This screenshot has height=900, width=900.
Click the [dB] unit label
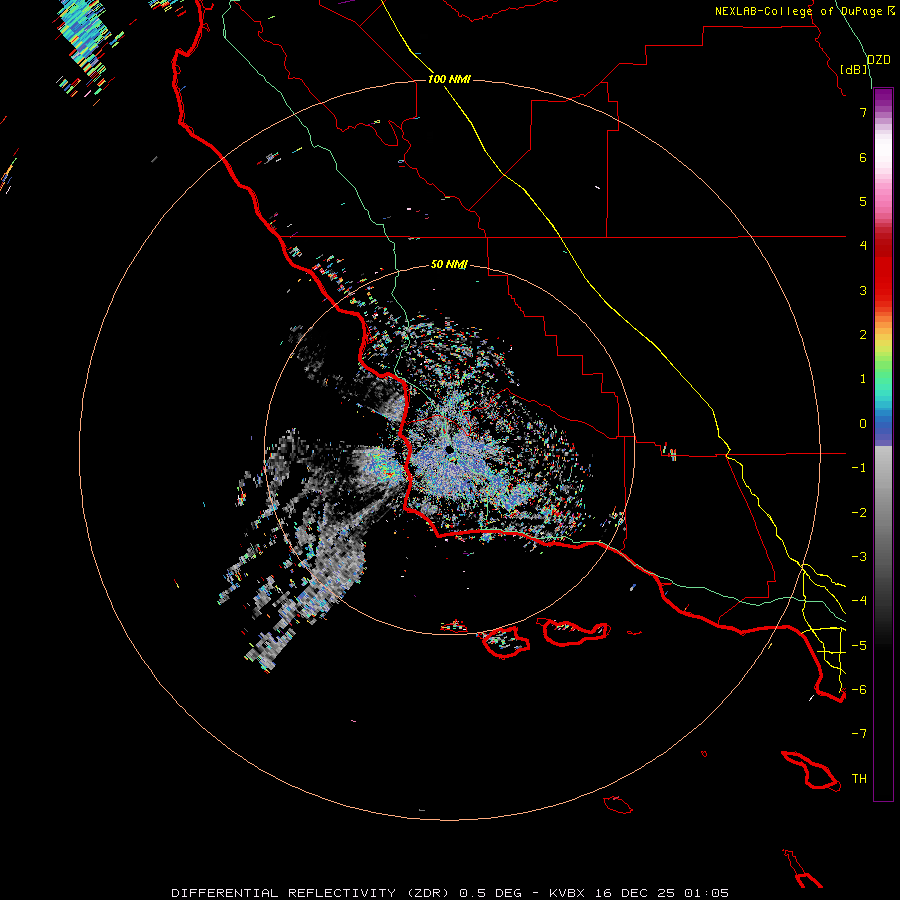coord(854,69)
